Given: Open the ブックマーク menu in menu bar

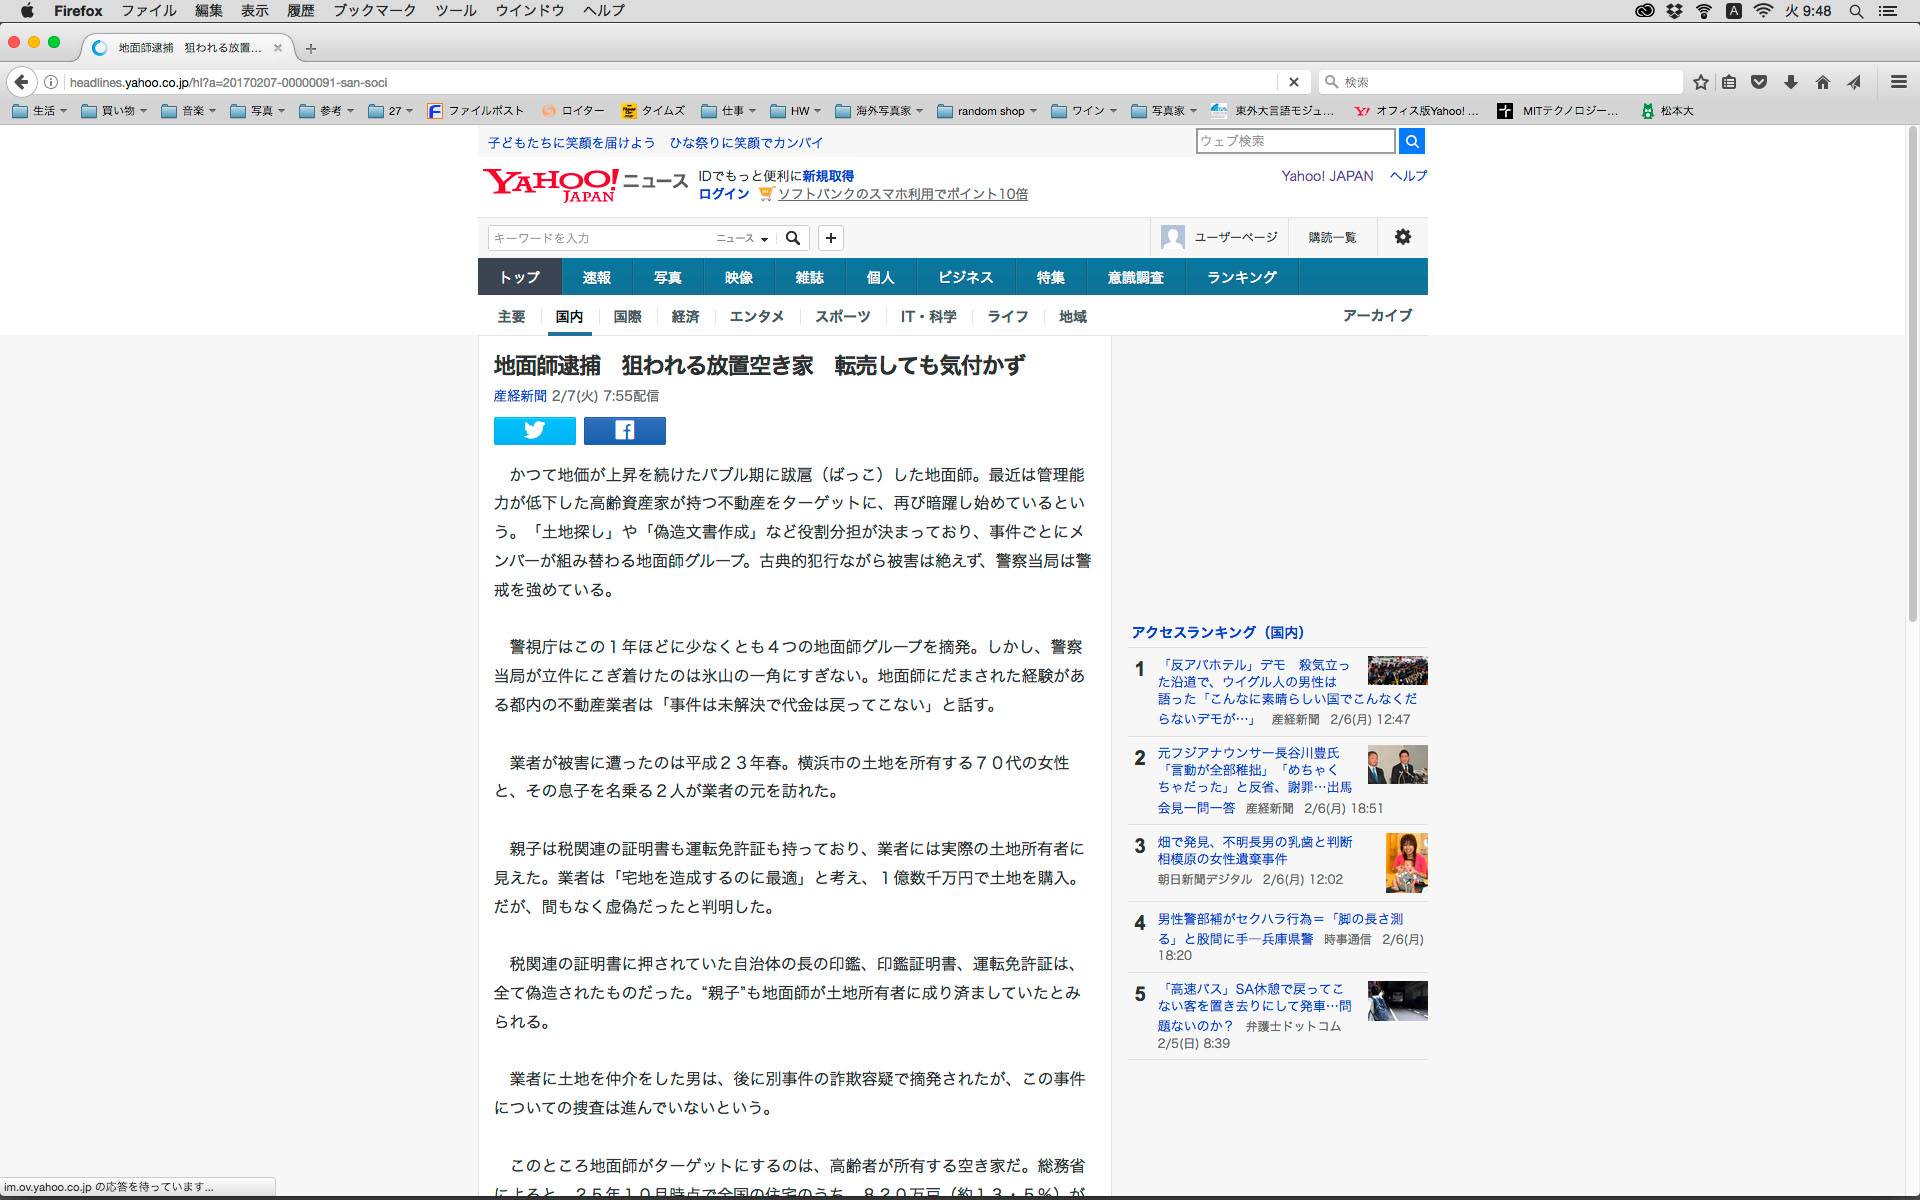Looking at the screenshot, I should [374, 11].
